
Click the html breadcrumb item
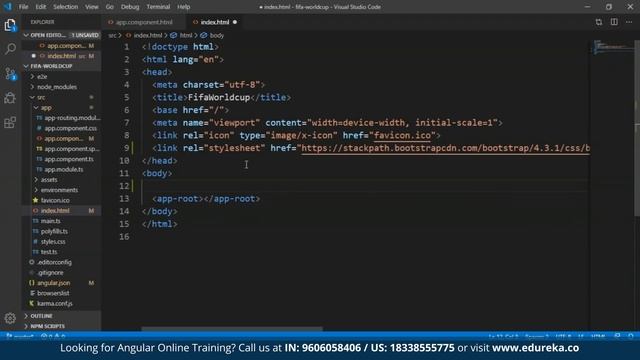[185, 36]
